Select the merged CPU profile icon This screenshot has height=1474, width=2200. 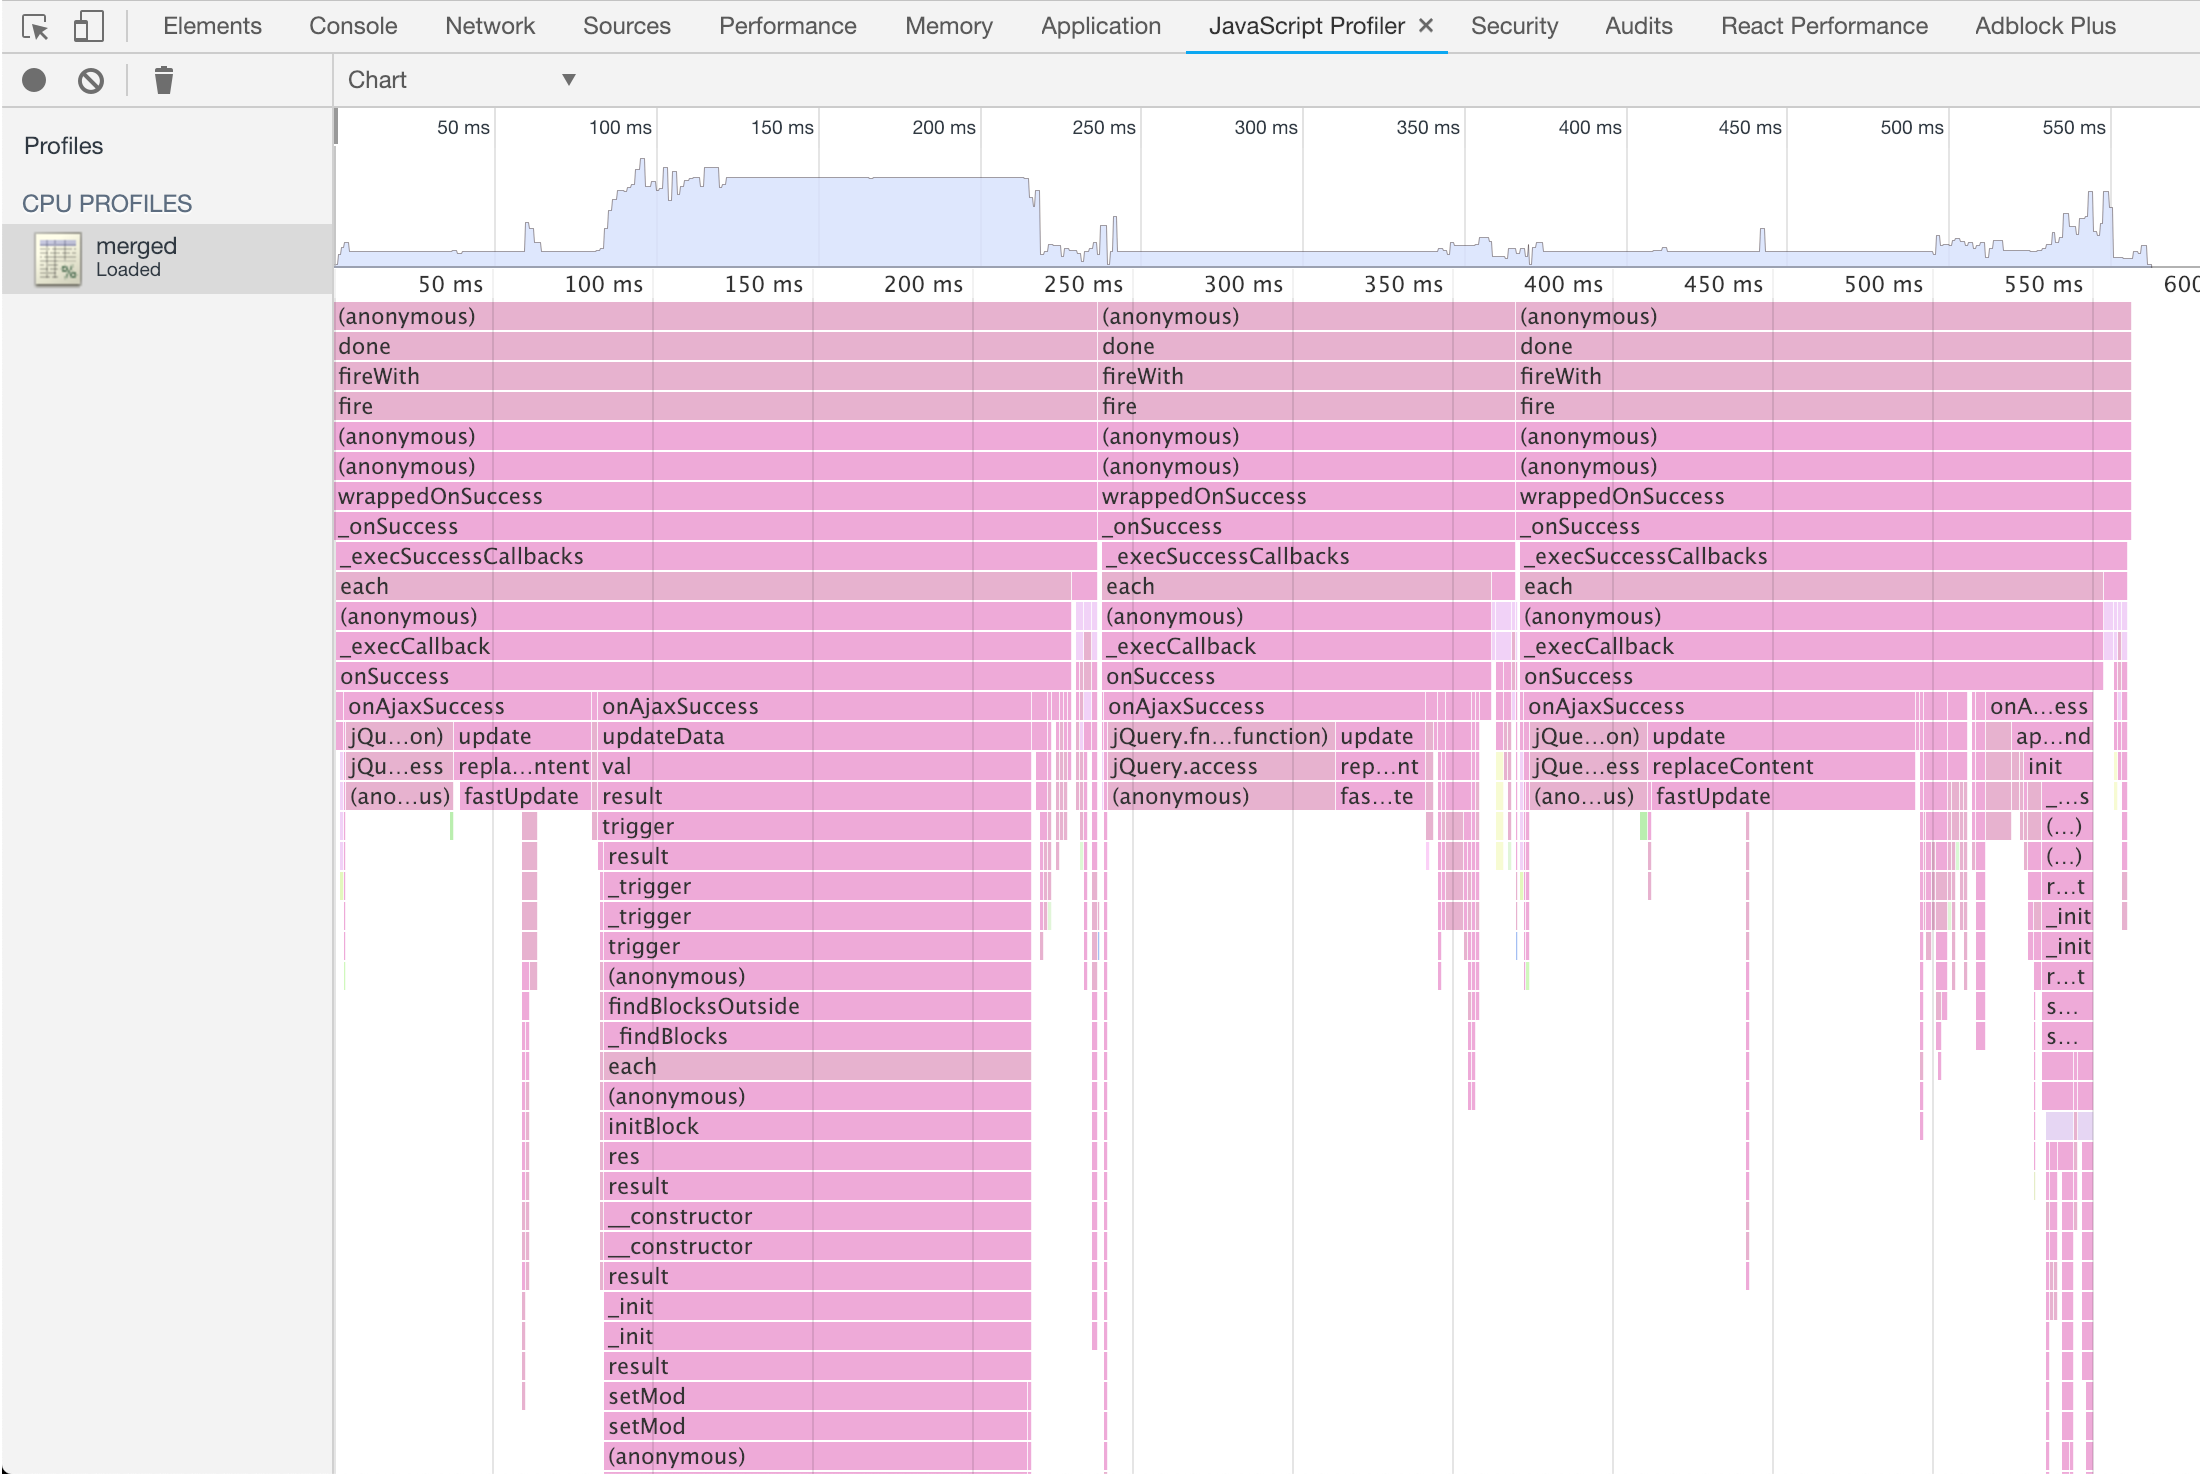point(58,259)
